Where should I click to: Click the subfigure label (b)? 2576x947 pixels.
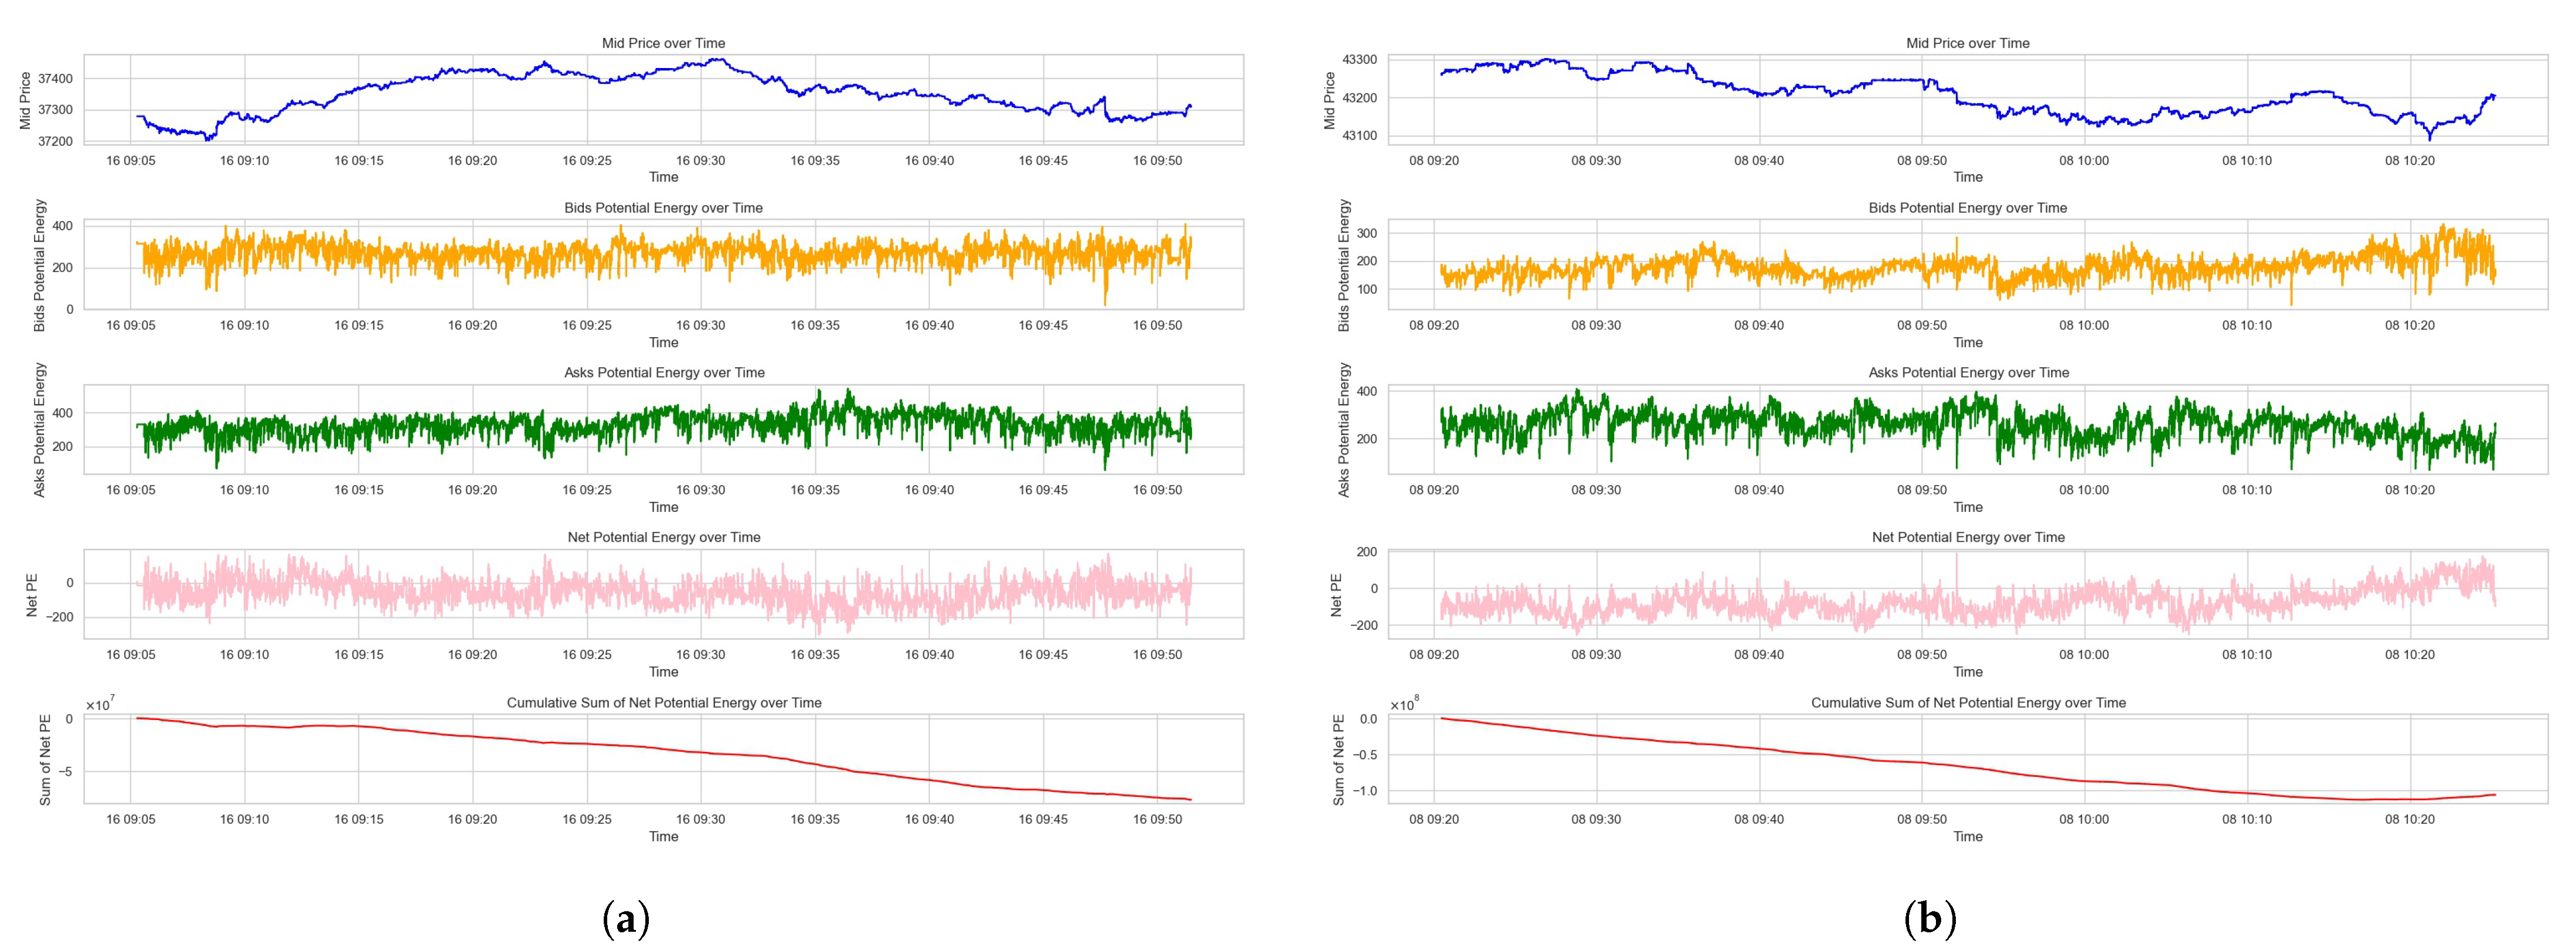[x=1930, y=918]
